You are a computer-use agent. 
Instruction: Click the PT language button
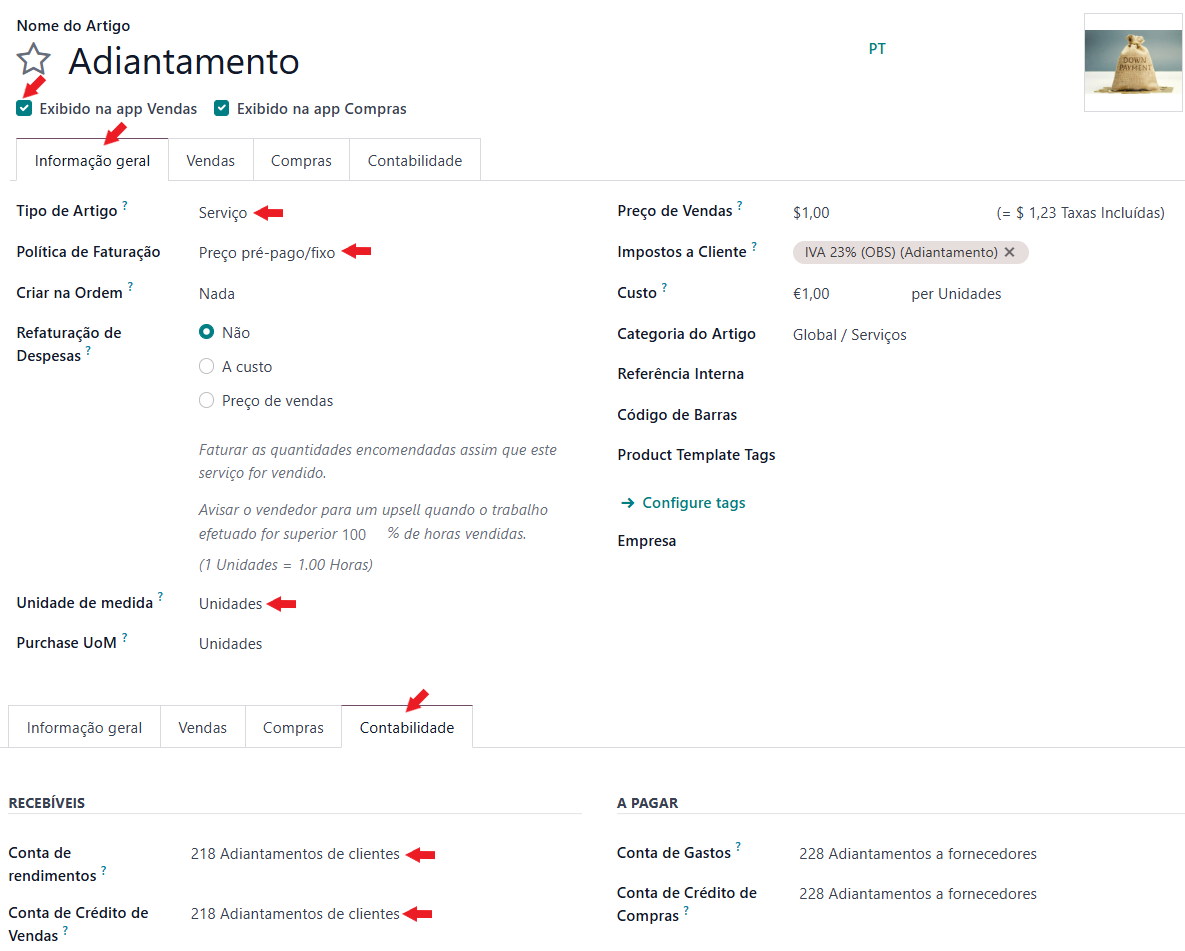tap(877, 49)
